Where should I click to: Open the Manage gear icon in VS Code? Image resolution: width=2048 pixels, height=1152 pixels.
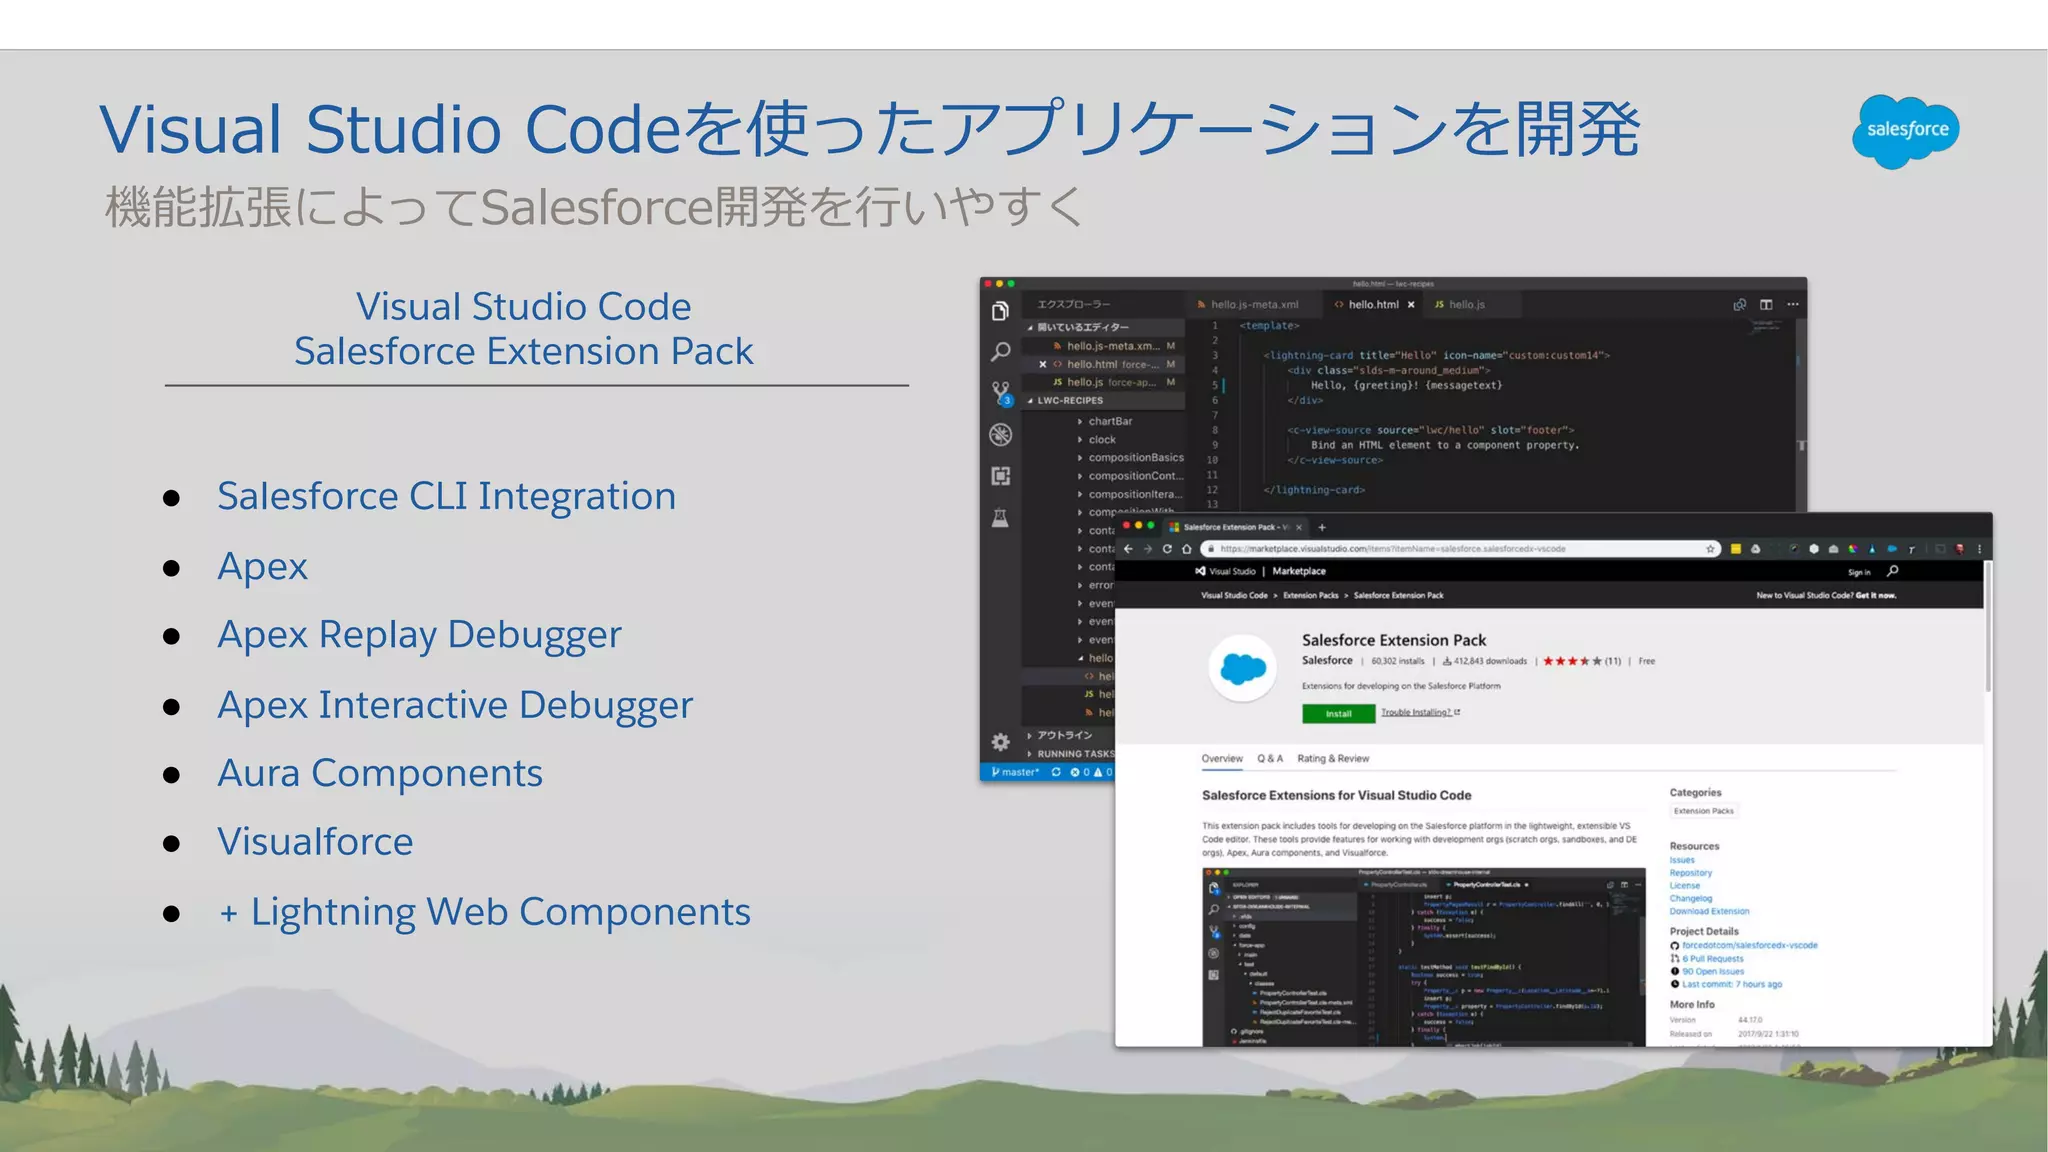point(1000,742)
